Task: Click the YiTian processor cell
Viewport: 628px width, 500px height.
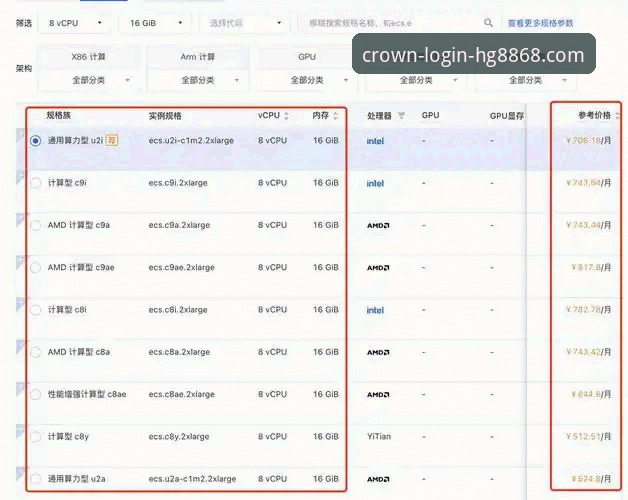Action: point(379,437)
